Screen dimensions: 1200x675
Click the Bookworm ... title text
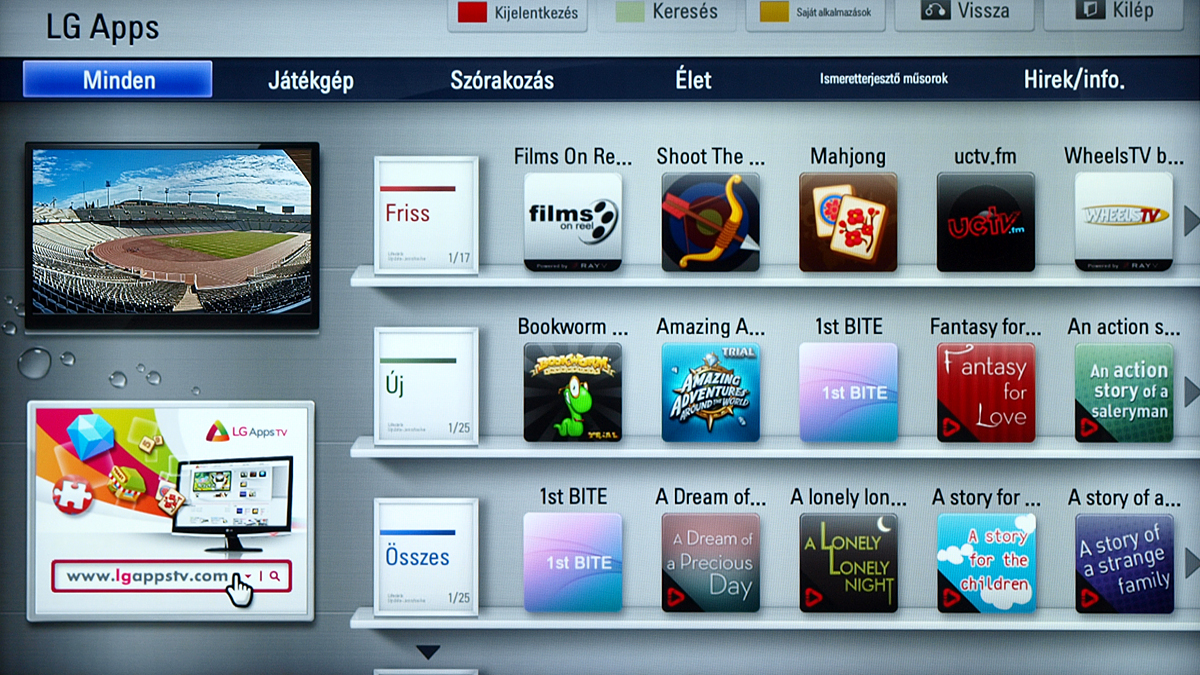(x=573, y=327)
